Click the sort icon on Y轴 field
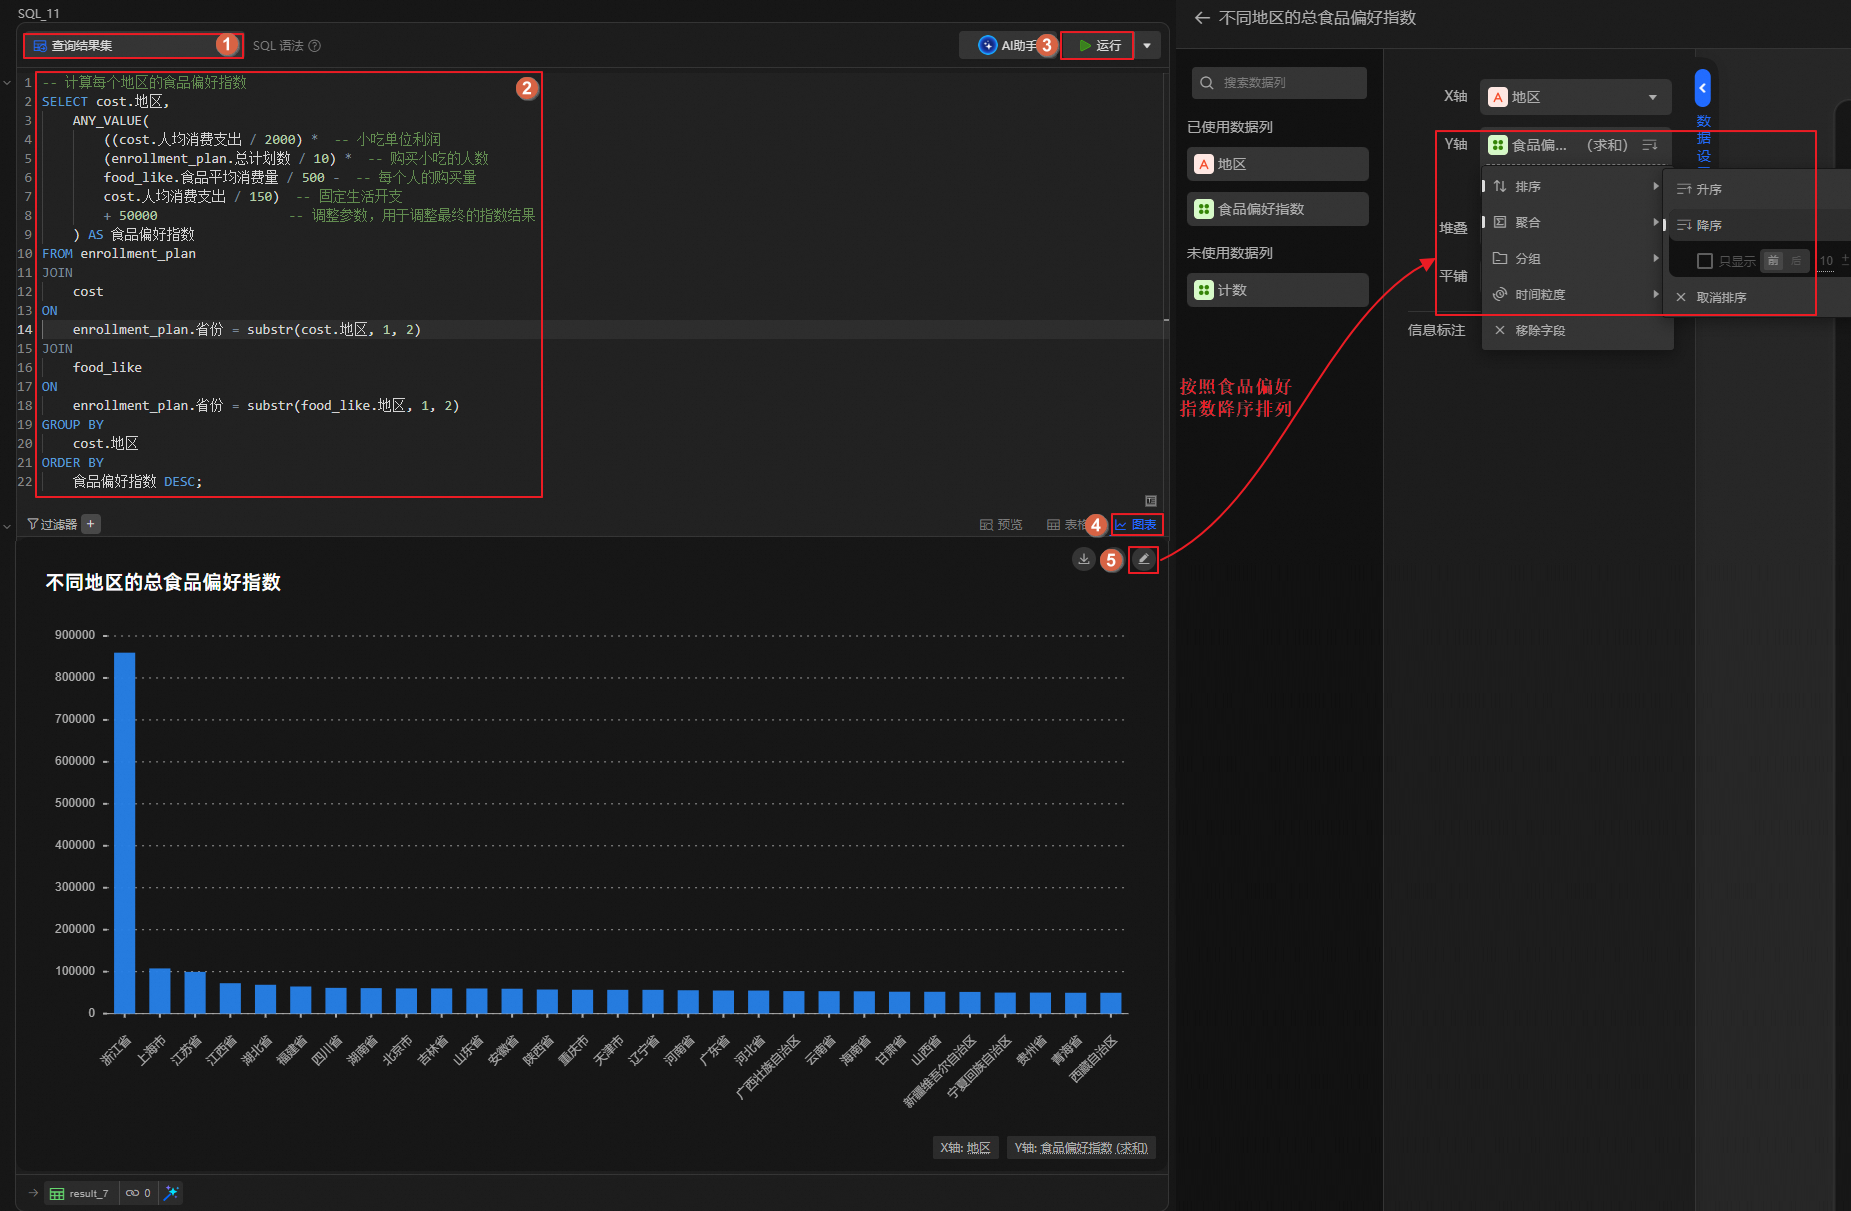The image size is (1851, 1211). click(1650, 145)
